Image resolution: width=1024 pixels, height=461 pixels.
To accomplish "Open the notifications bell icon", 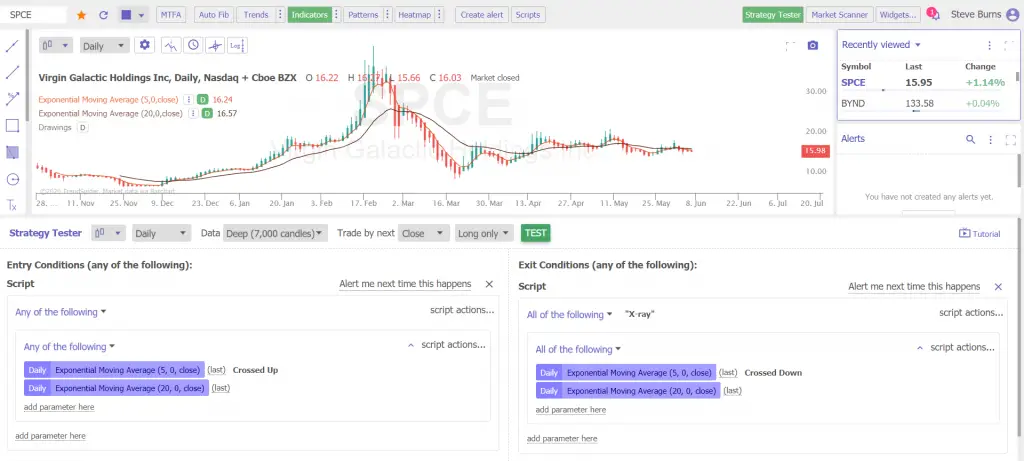I will tap(933, 14).
